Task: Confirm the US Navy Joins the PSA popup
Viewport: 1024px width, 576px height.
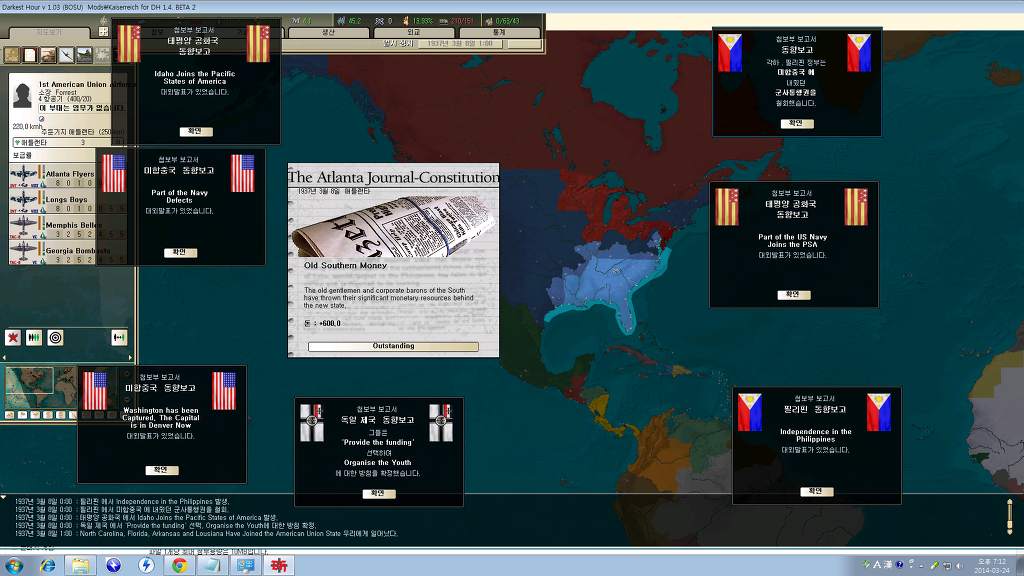Action: click(793, 295)
